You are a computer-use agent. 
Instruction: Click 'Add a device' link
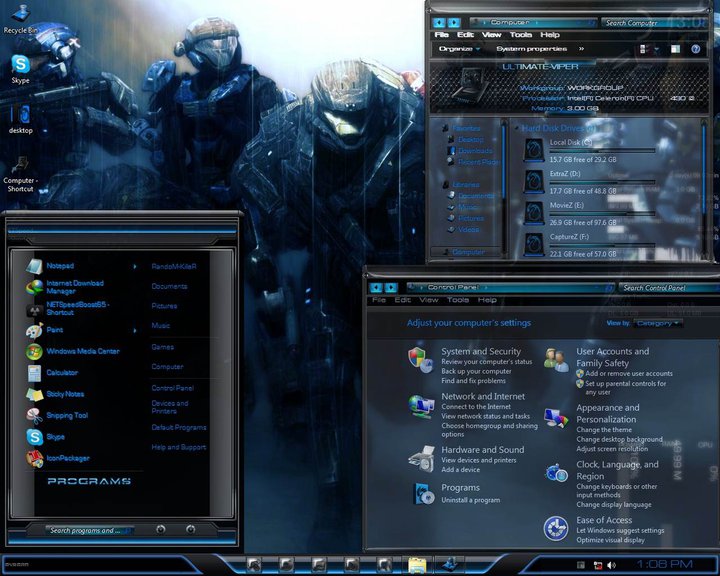[x=461, y=469]
